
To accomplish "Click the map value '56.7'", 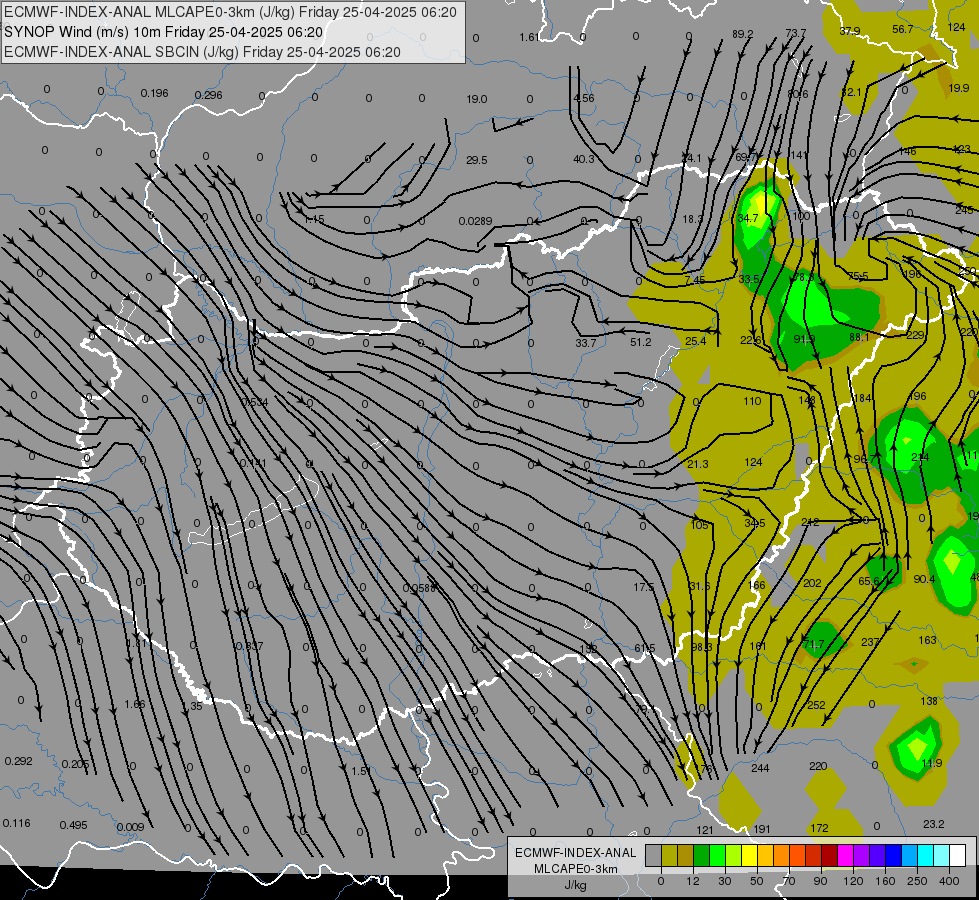I will [903, 29].
